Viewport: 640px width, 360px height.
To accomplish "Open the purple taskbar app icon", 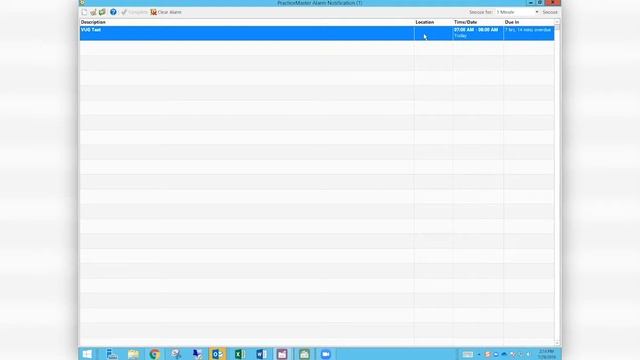I will click(x=282, y=354).
